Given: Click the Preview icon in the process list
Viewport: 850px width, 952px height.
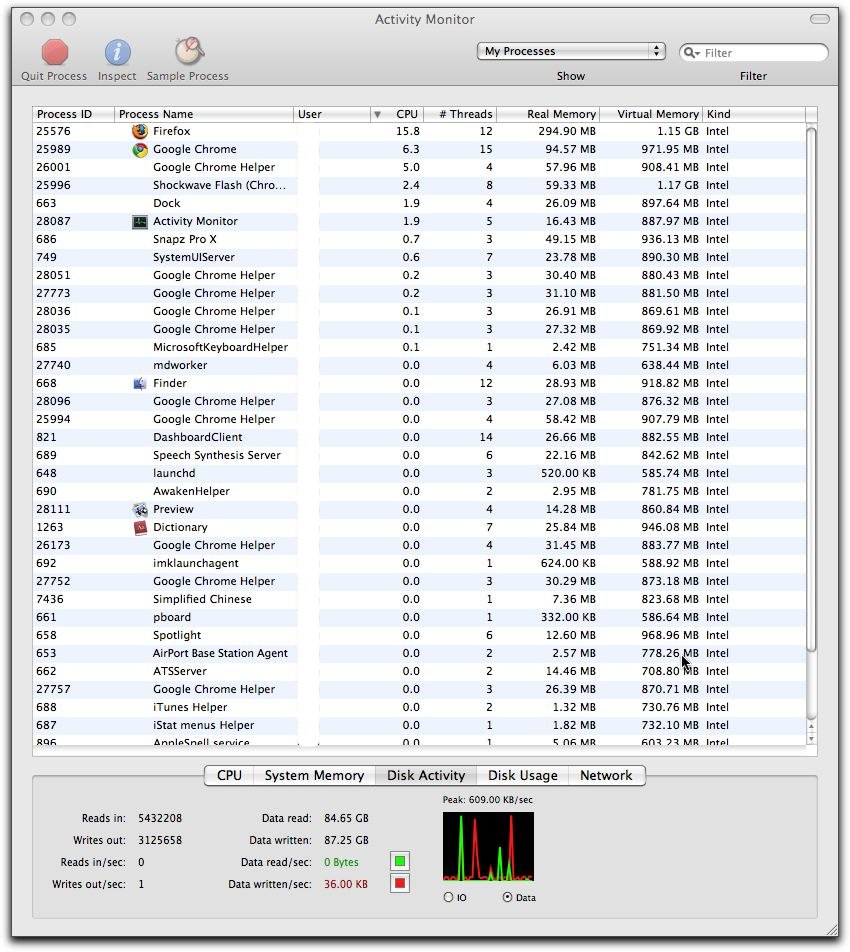Looking at the screenshot, I should click(138, 509).
